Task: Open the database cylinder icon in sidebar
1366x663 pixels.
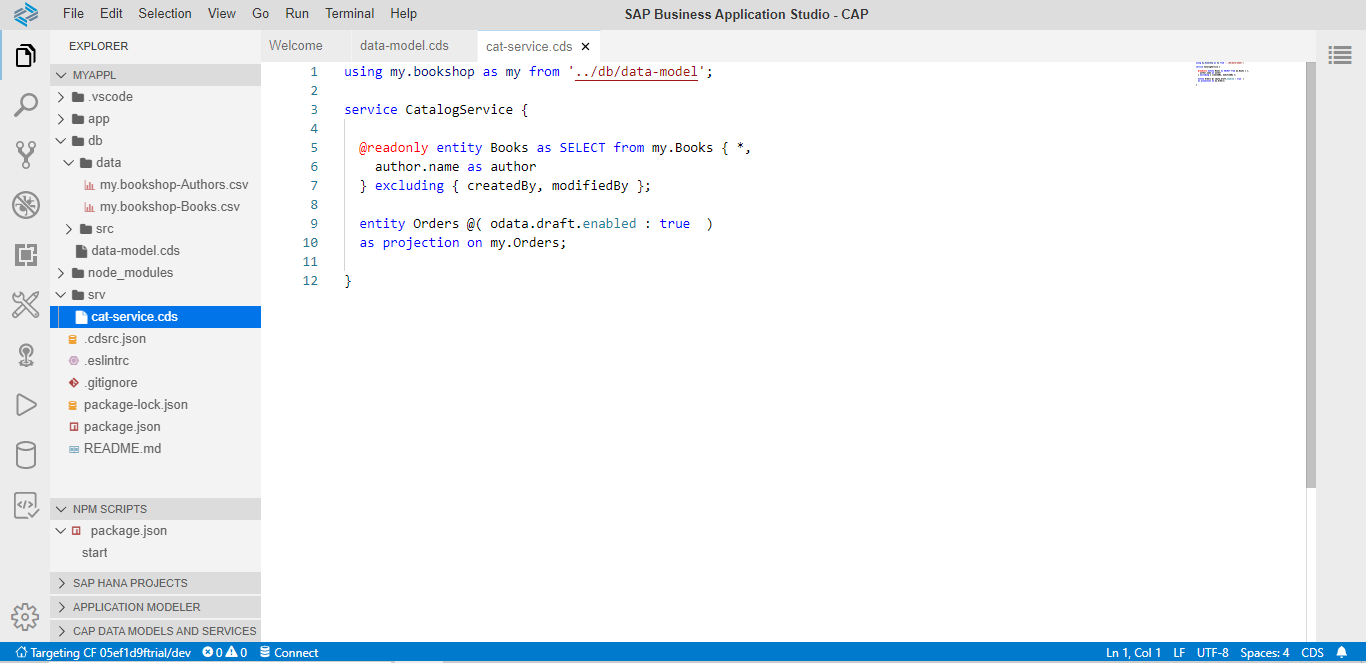Action: (x=25, y=455)
